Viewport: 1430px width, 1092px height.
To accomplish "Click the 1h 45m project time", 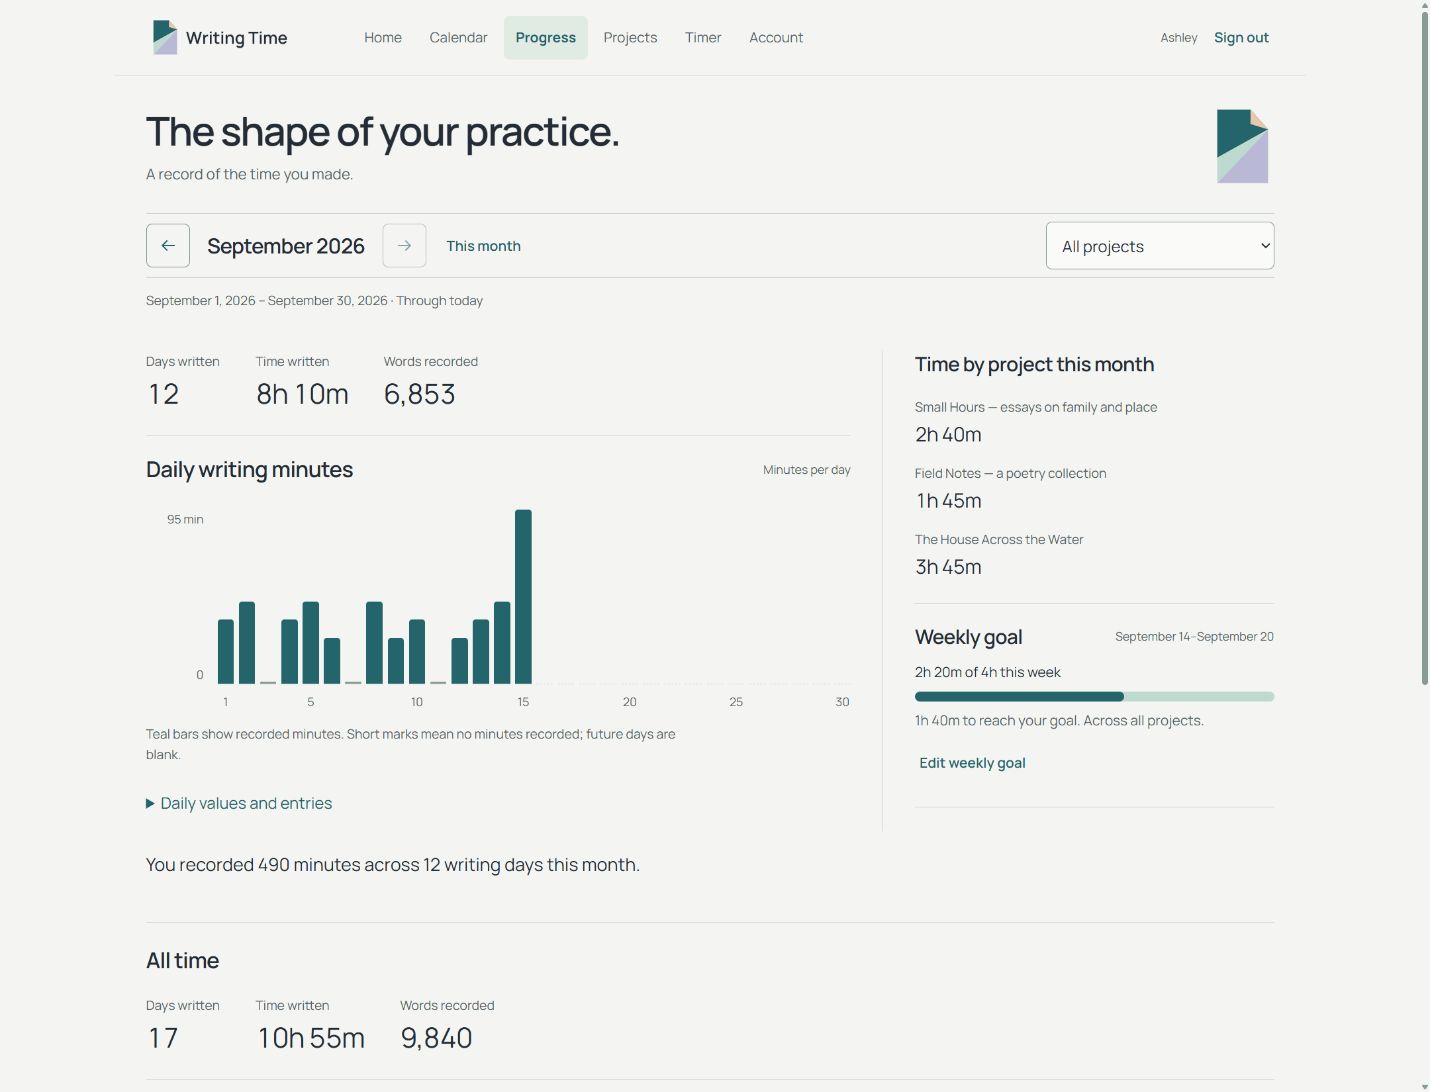I will (x=948, y=501).
